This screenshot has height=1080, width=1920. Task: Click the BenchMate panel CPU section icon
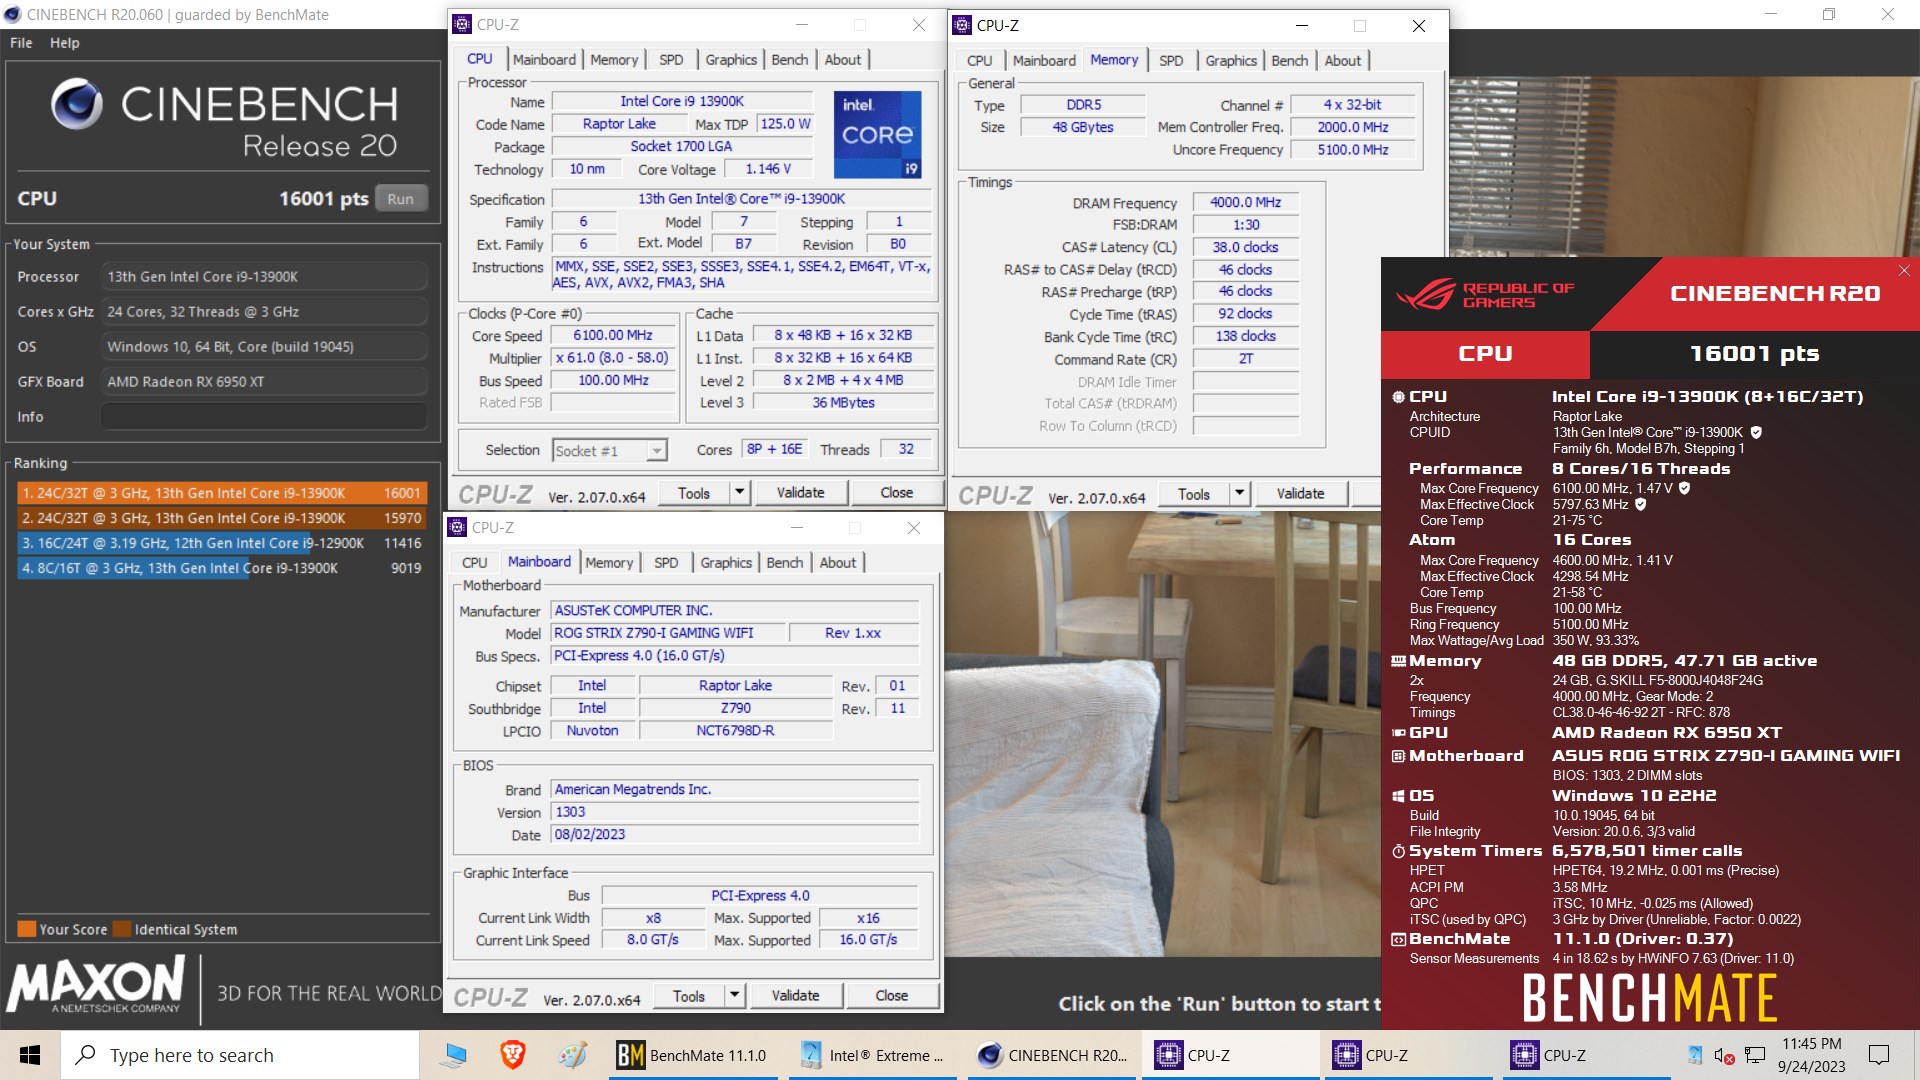point(1398,397)
